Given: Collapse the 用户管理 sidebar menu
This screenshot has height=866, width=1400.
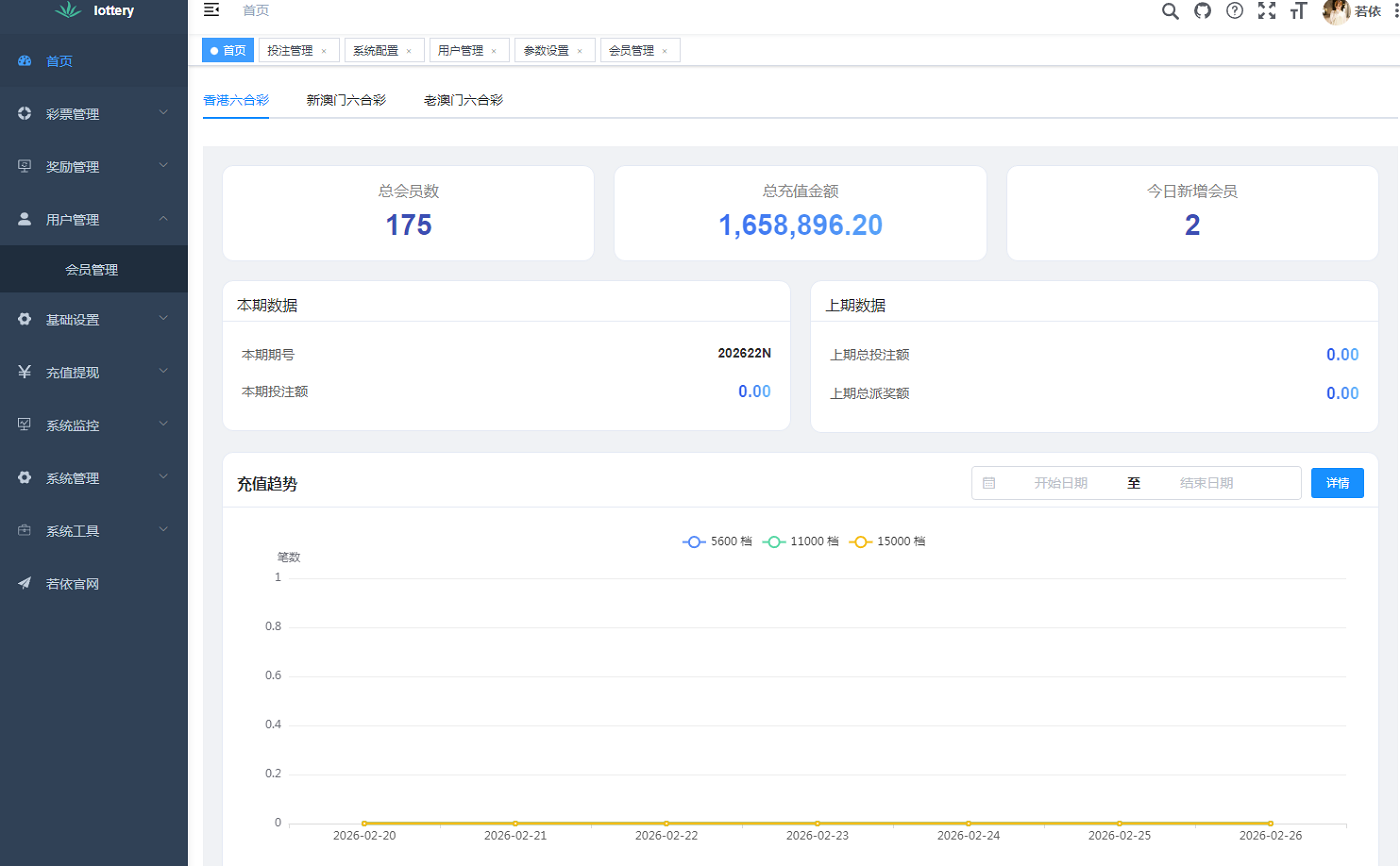Looking at the screenshot, I should (93, 219).
